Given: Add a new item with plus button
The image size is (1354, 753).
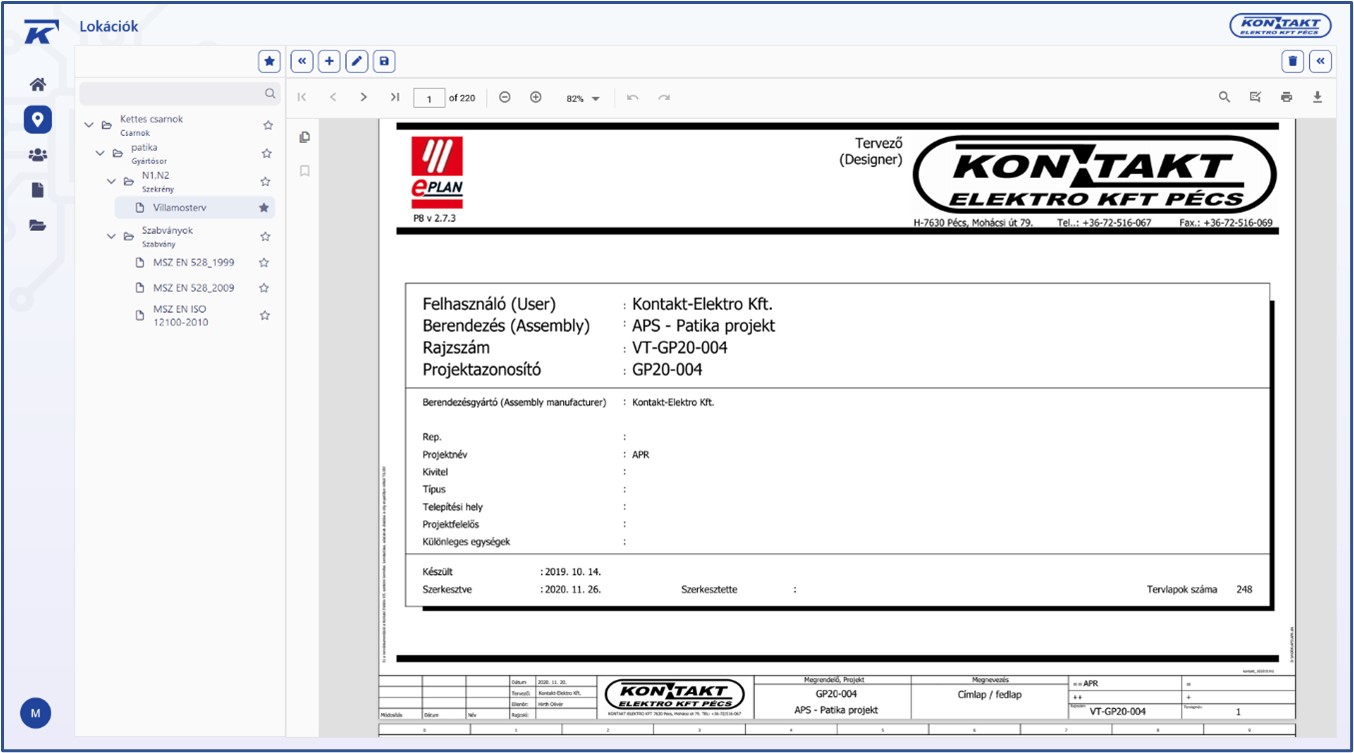Looking at the screenshot, I should click(x=329, y=61).
